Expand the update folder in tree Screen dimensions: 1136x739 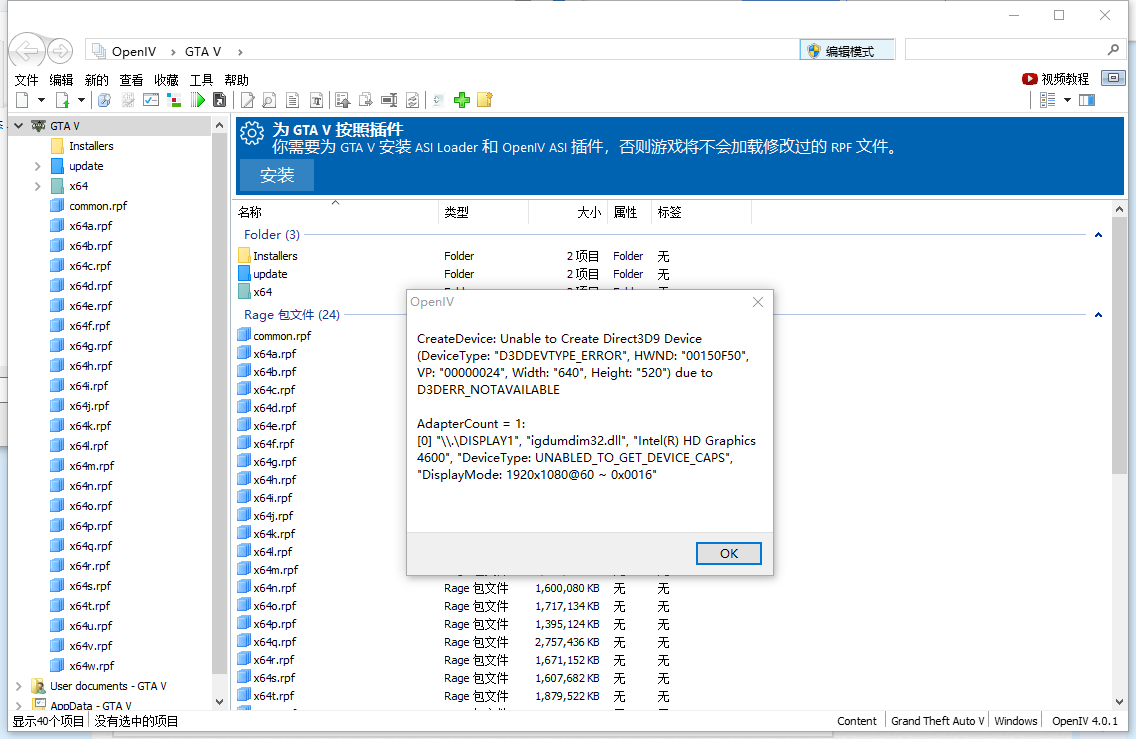click(38, 166)
